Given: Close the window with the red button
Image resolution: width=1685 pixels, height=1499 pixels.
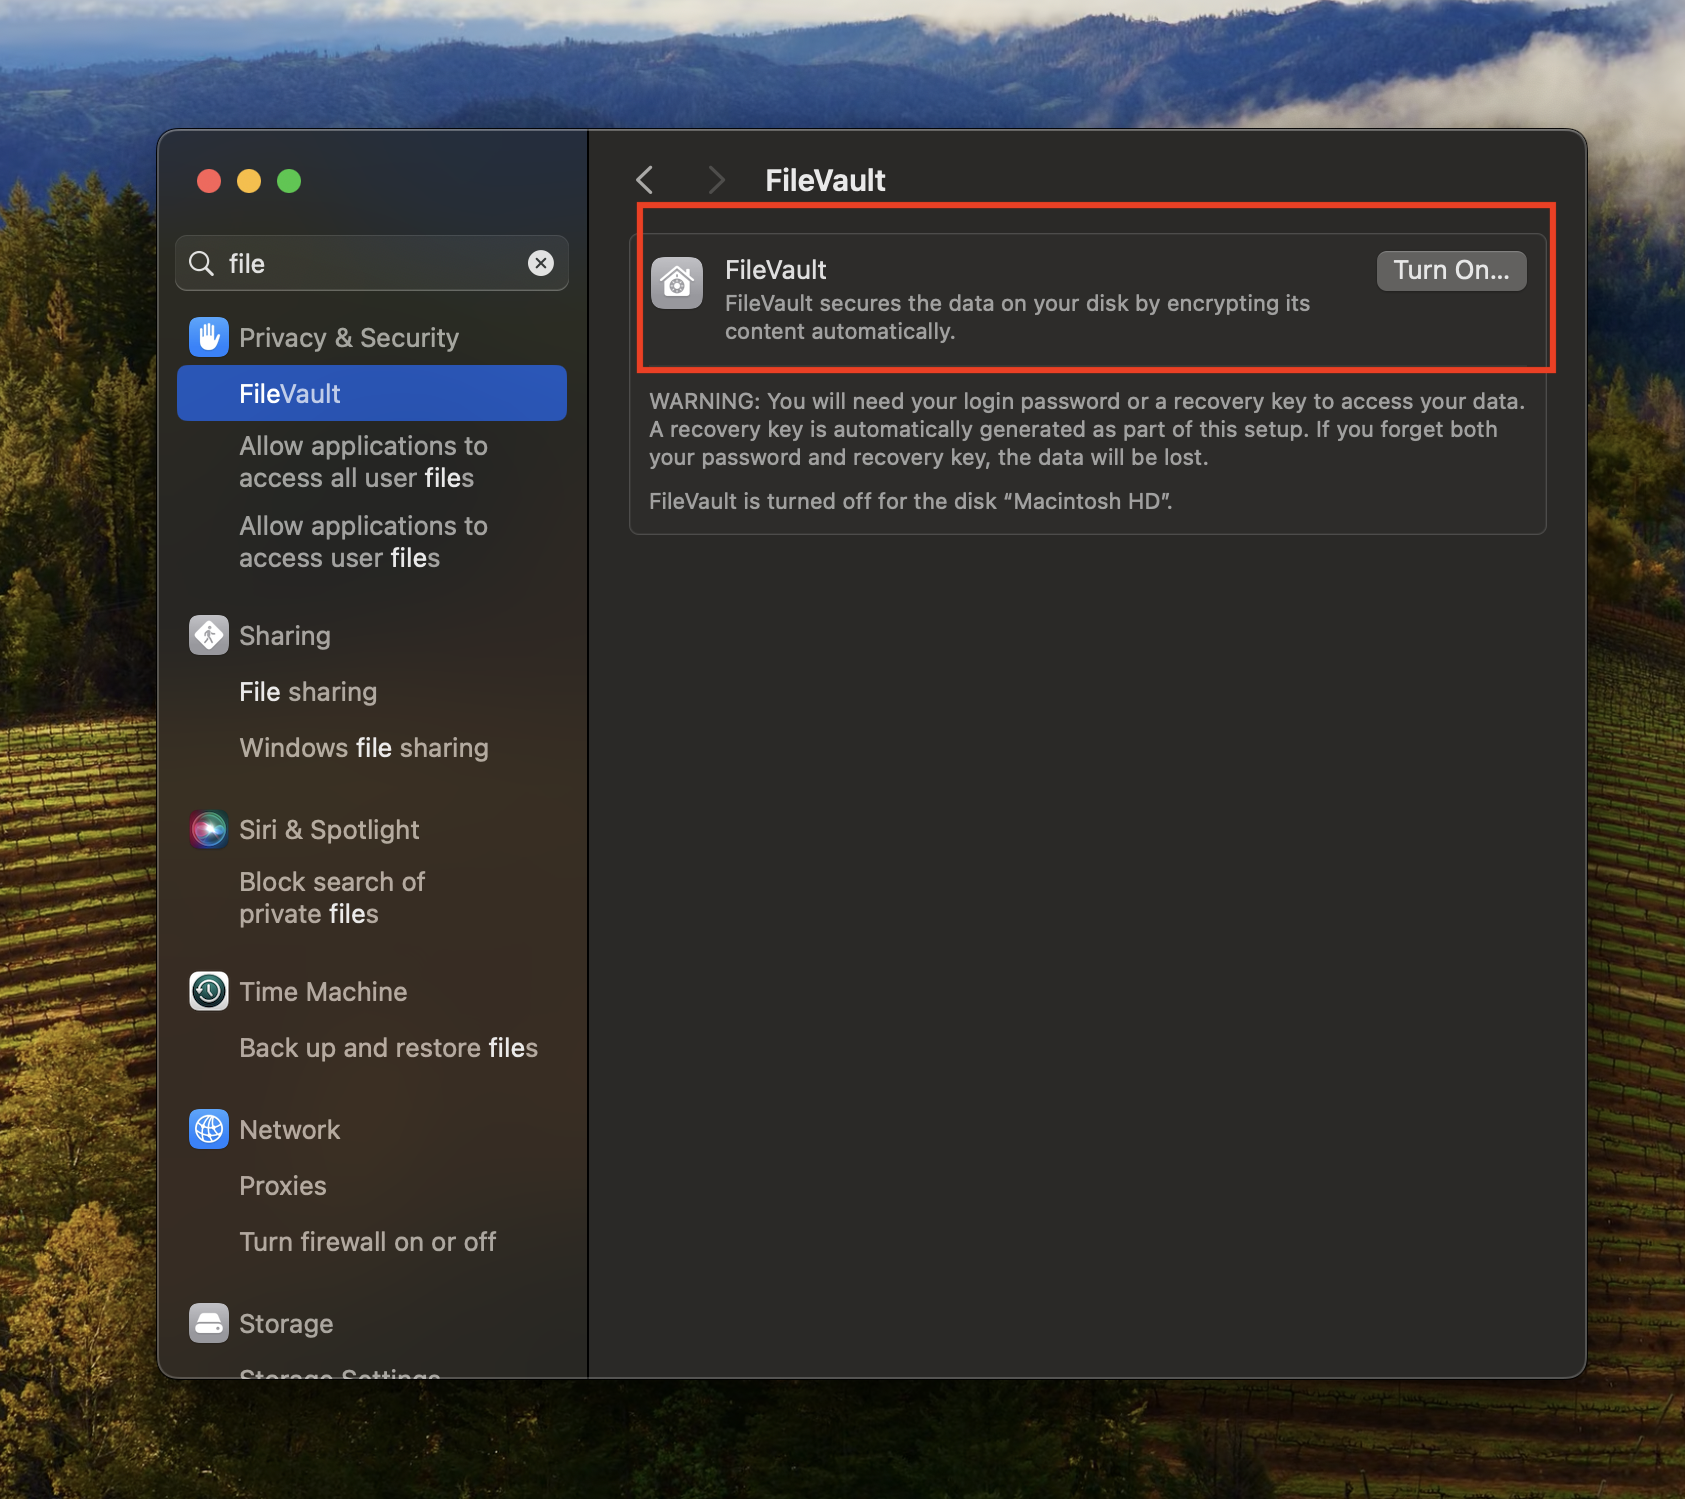Looking at the screenshot, I should 209,181.
